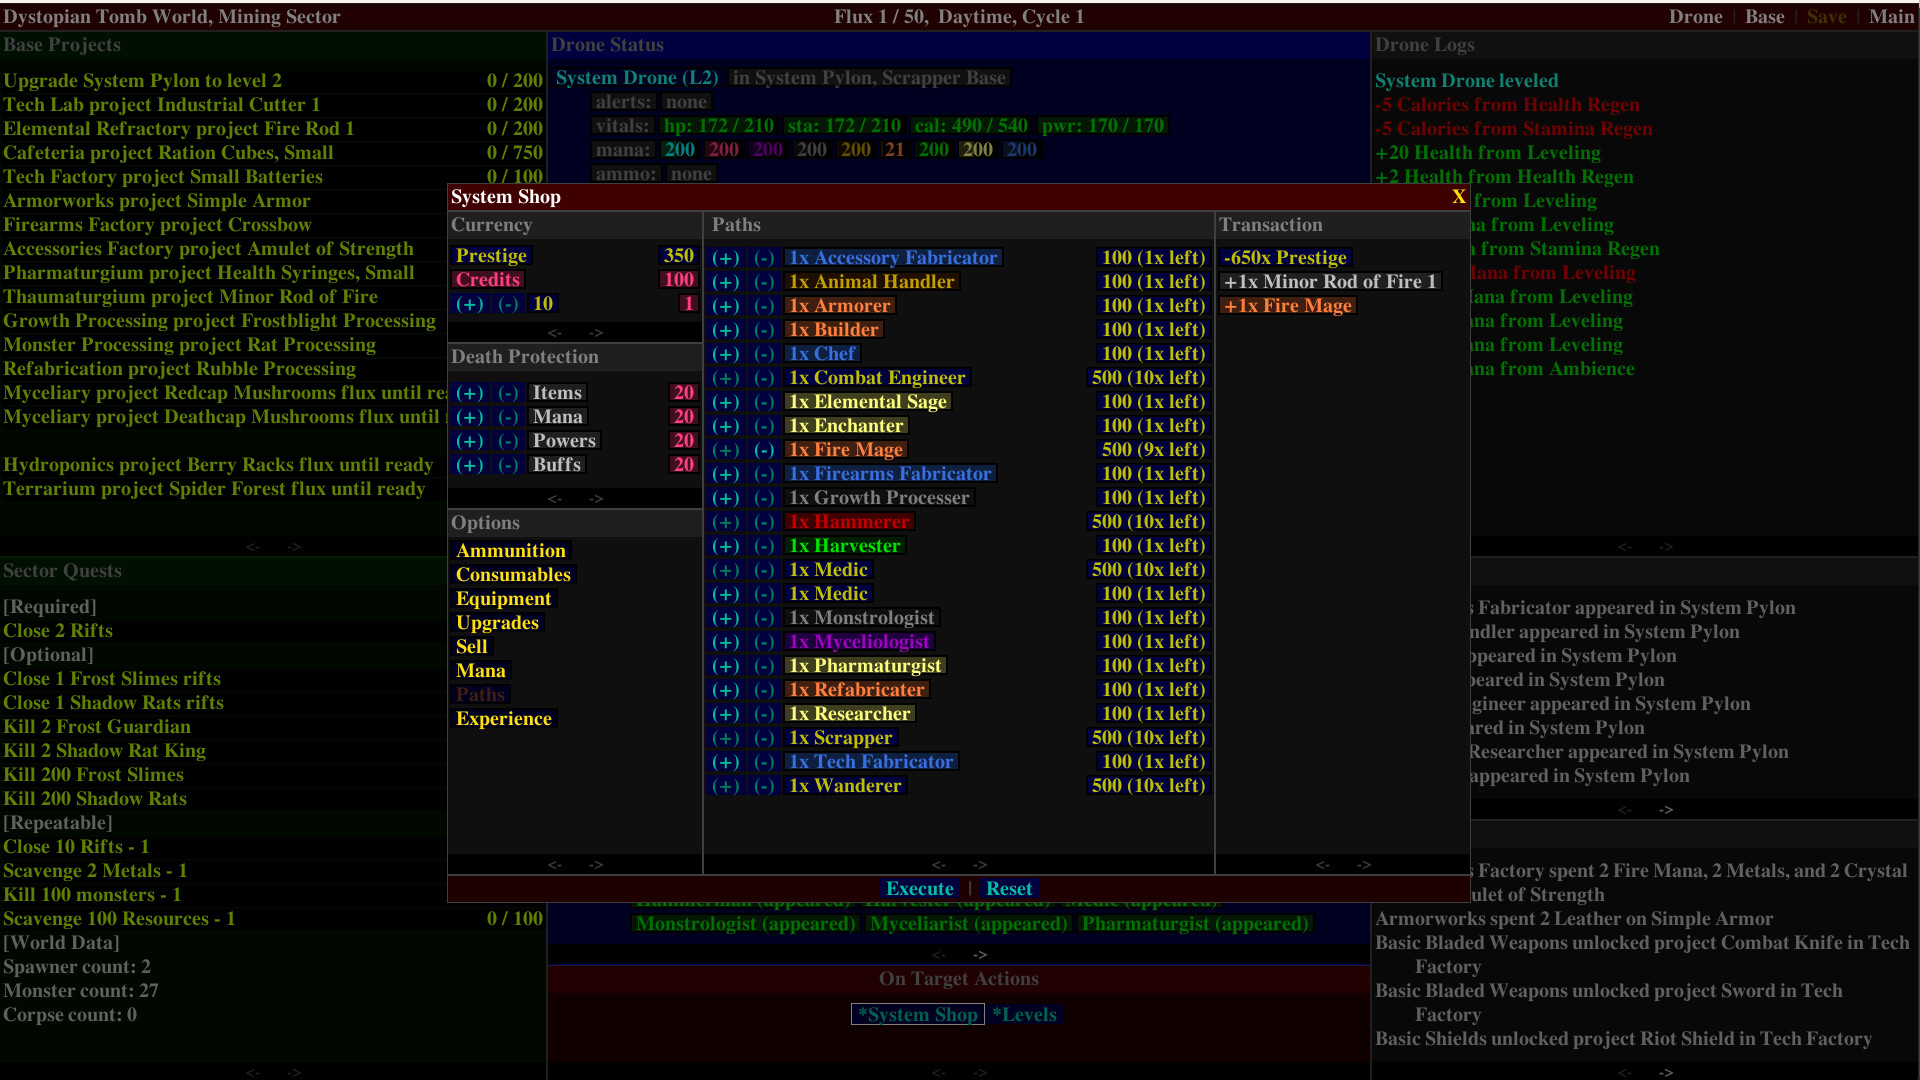This screenshot has height=1080, width=1920.
Task: Click the right arrow under the Paths panel
Action: 980,865
